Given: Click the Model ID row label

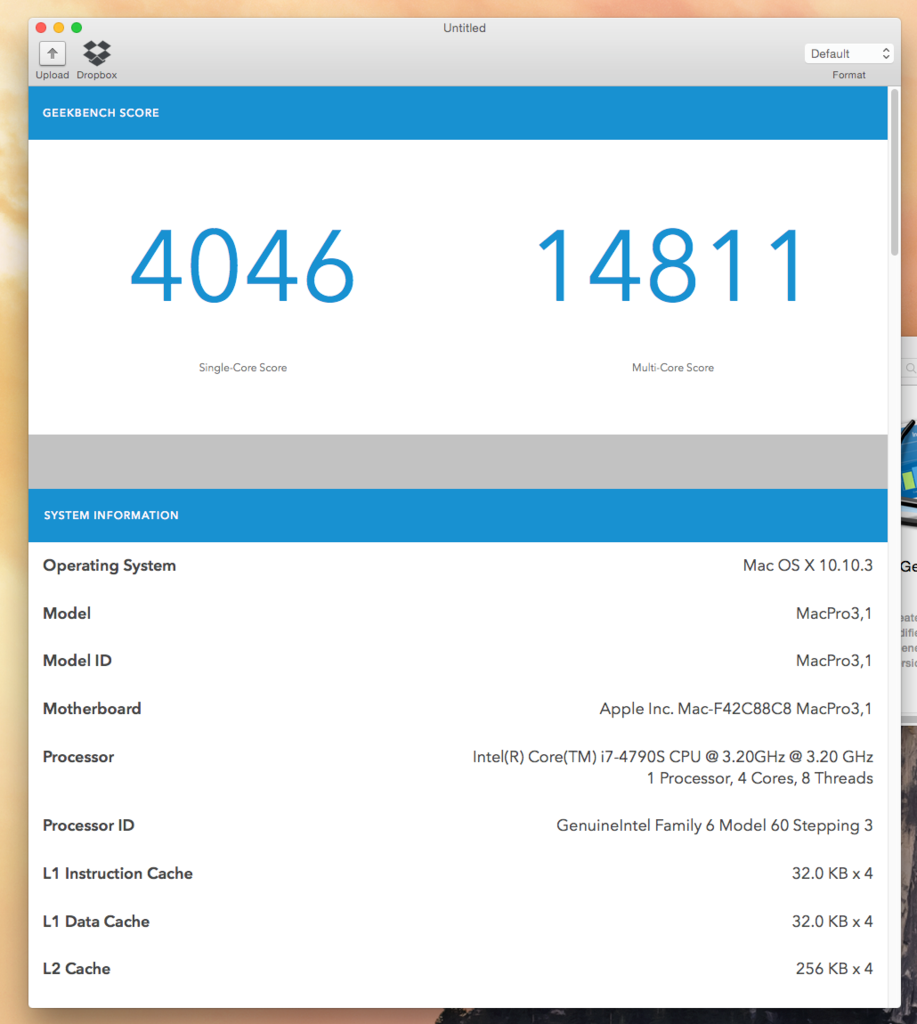Looking at the screenshot, I should tap(77, 661).
